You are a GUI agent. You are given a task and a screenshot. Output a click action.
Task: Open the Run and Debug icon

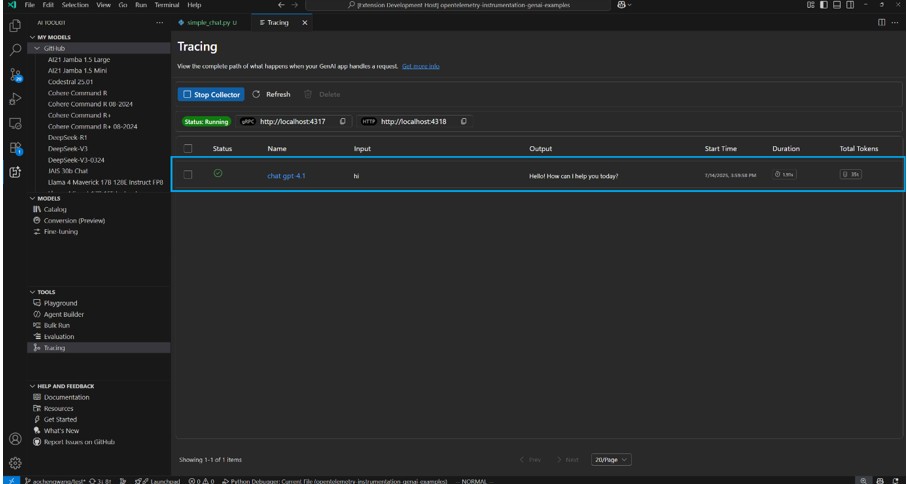[x=15, y=98]
